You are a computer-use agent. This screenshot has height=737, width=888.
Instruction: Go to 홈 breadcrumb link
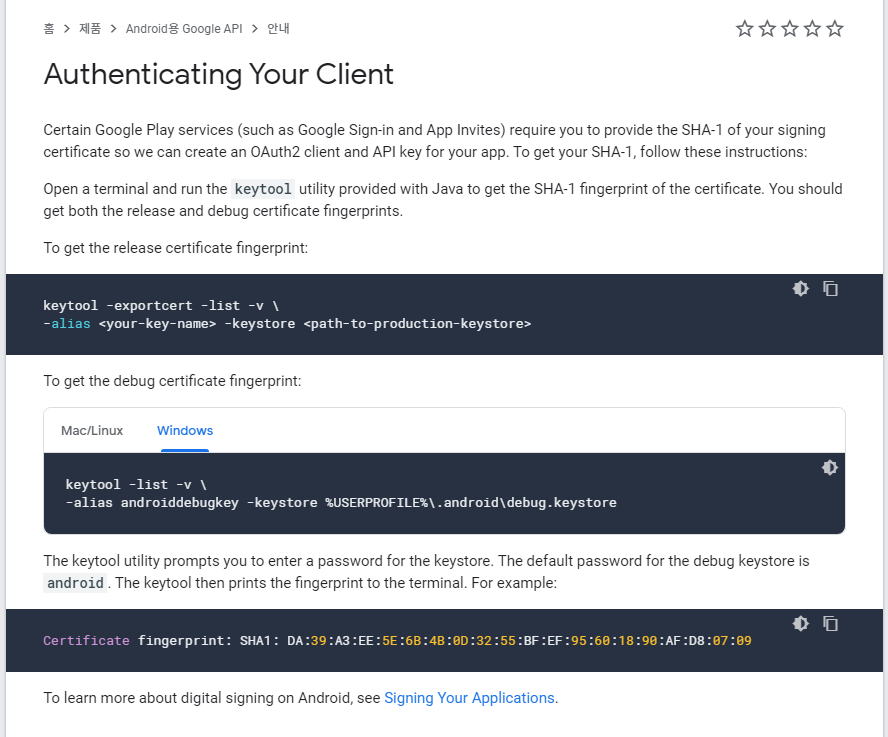click(49, 28)
